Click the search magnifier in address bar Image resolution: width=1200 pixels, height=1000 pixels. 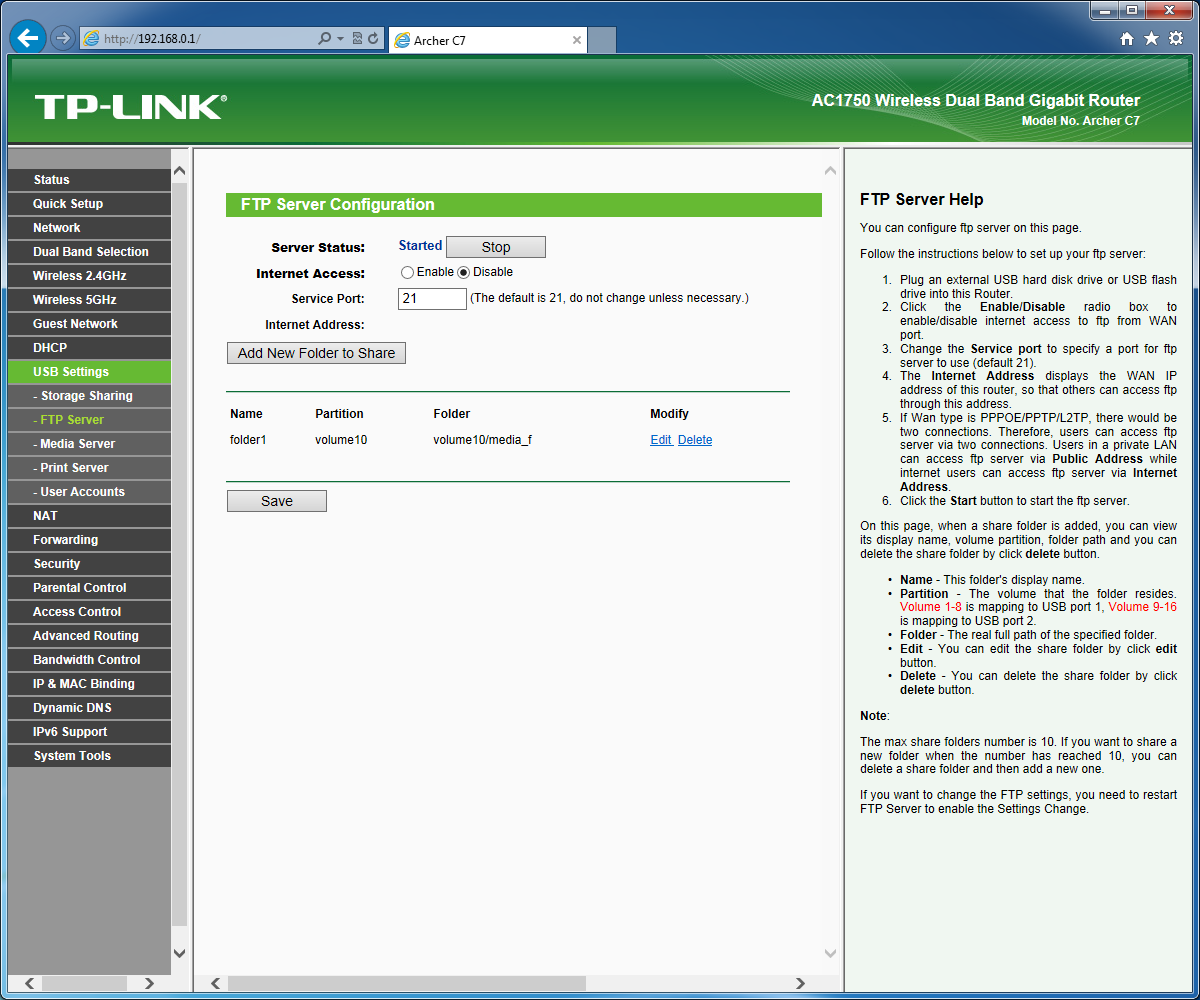[324, 39]
